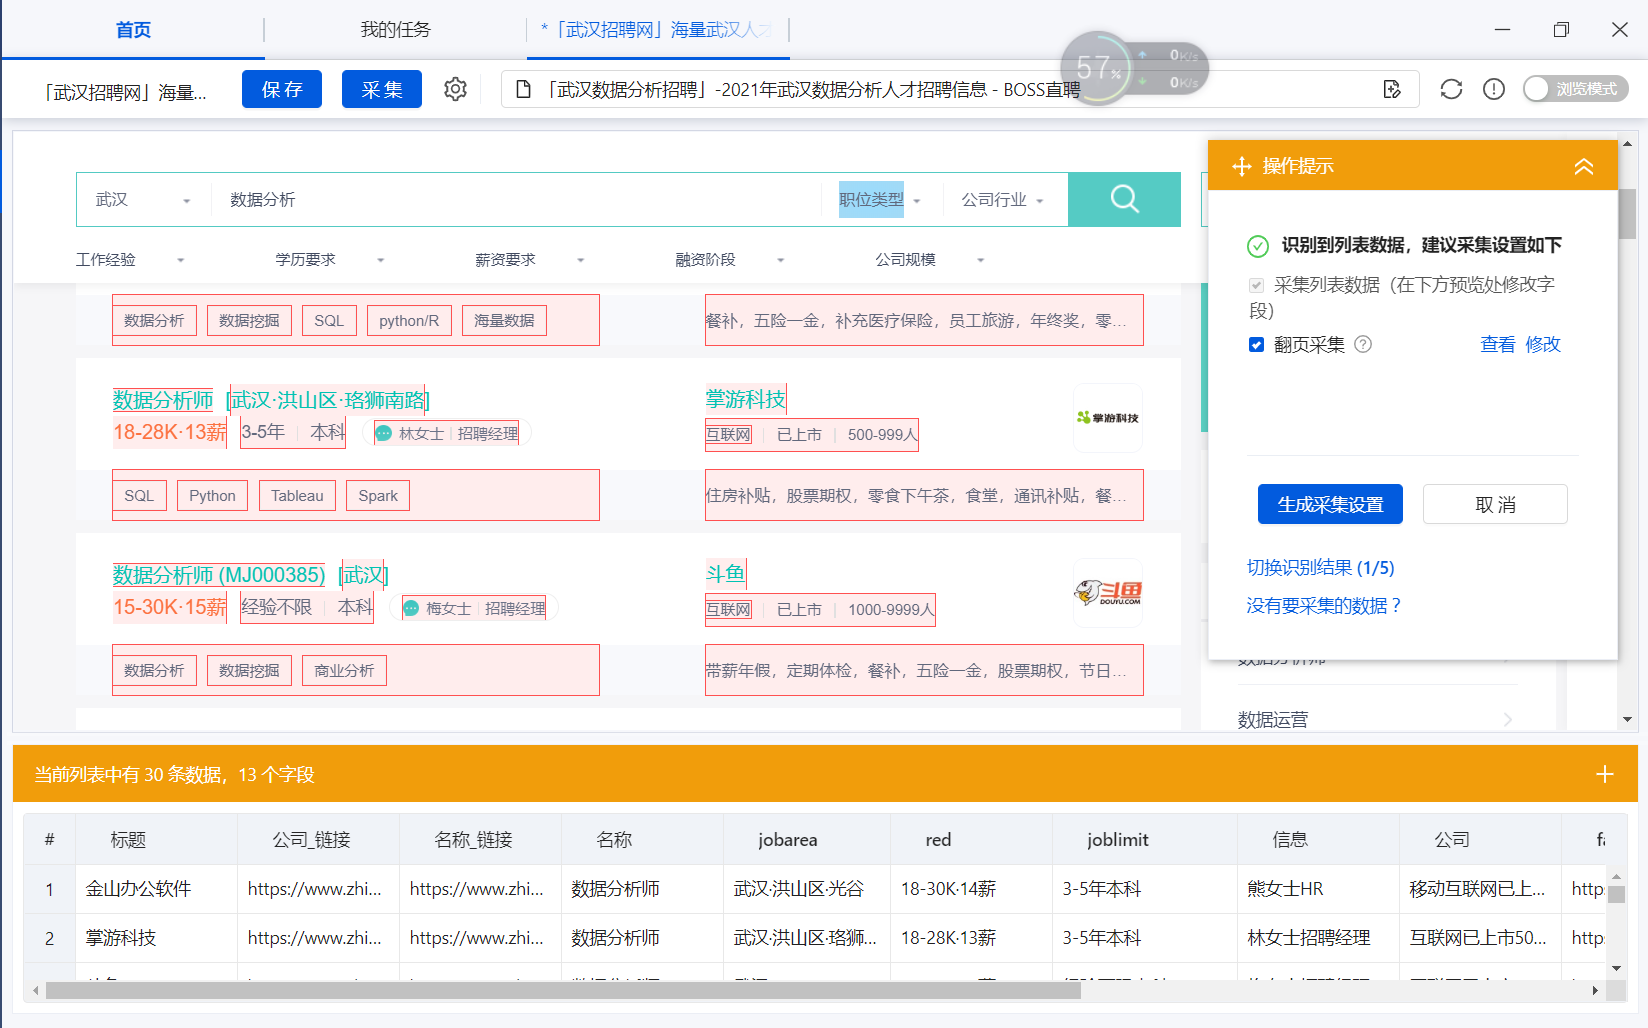Switch to the 我的任务 tab
Image resolution: width=1648 pixels, height=1028 pixels.
click(x=396, y=30)
